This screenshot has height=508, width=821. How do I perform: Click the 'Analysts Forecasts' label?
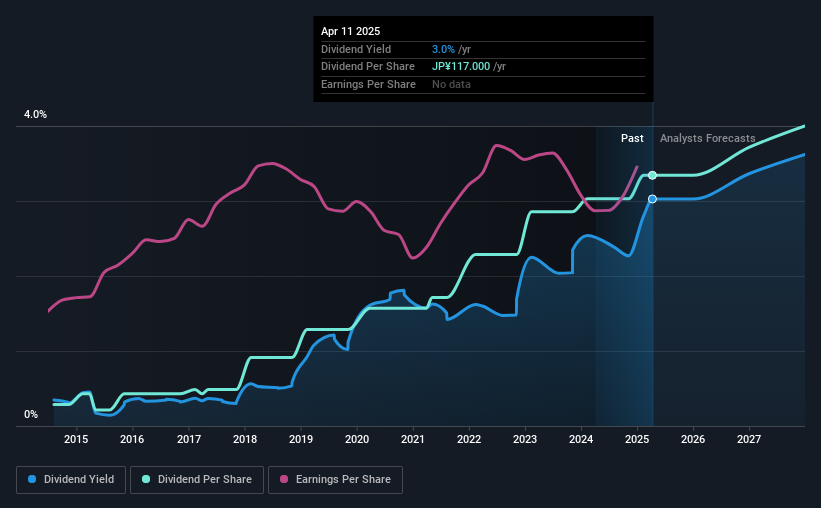[x=707, y=138]
